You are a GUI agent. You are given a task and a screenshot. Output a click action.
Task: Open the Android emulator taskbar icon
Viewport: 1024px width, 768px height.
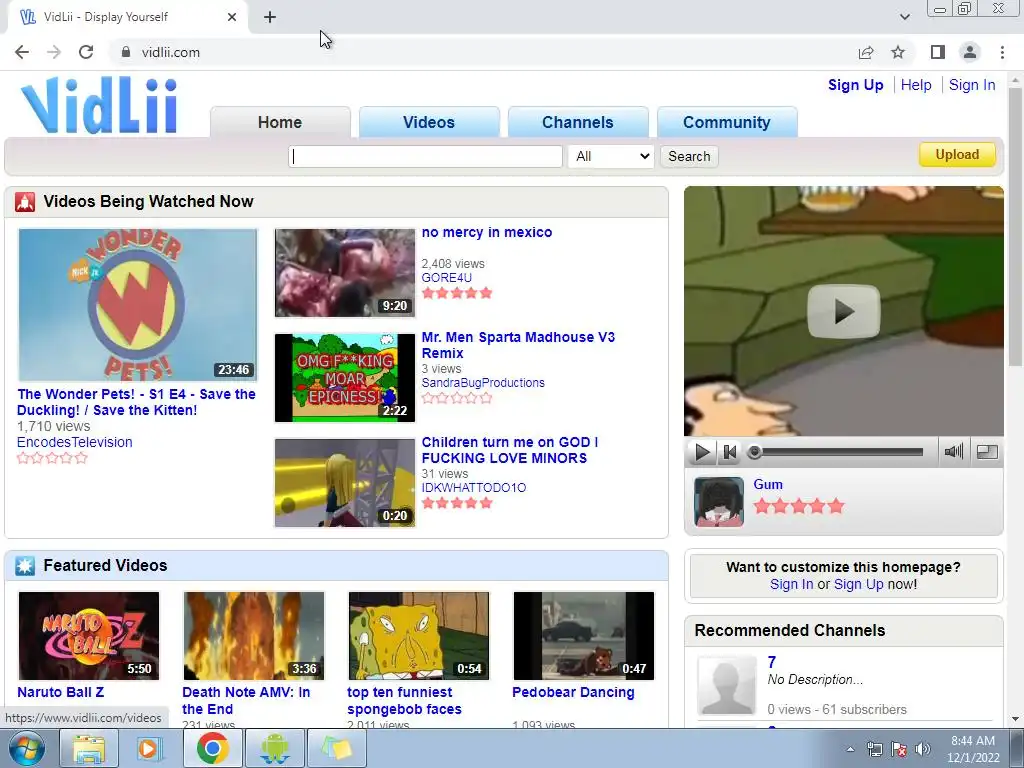pyautogui.click(x=274, y=748)
